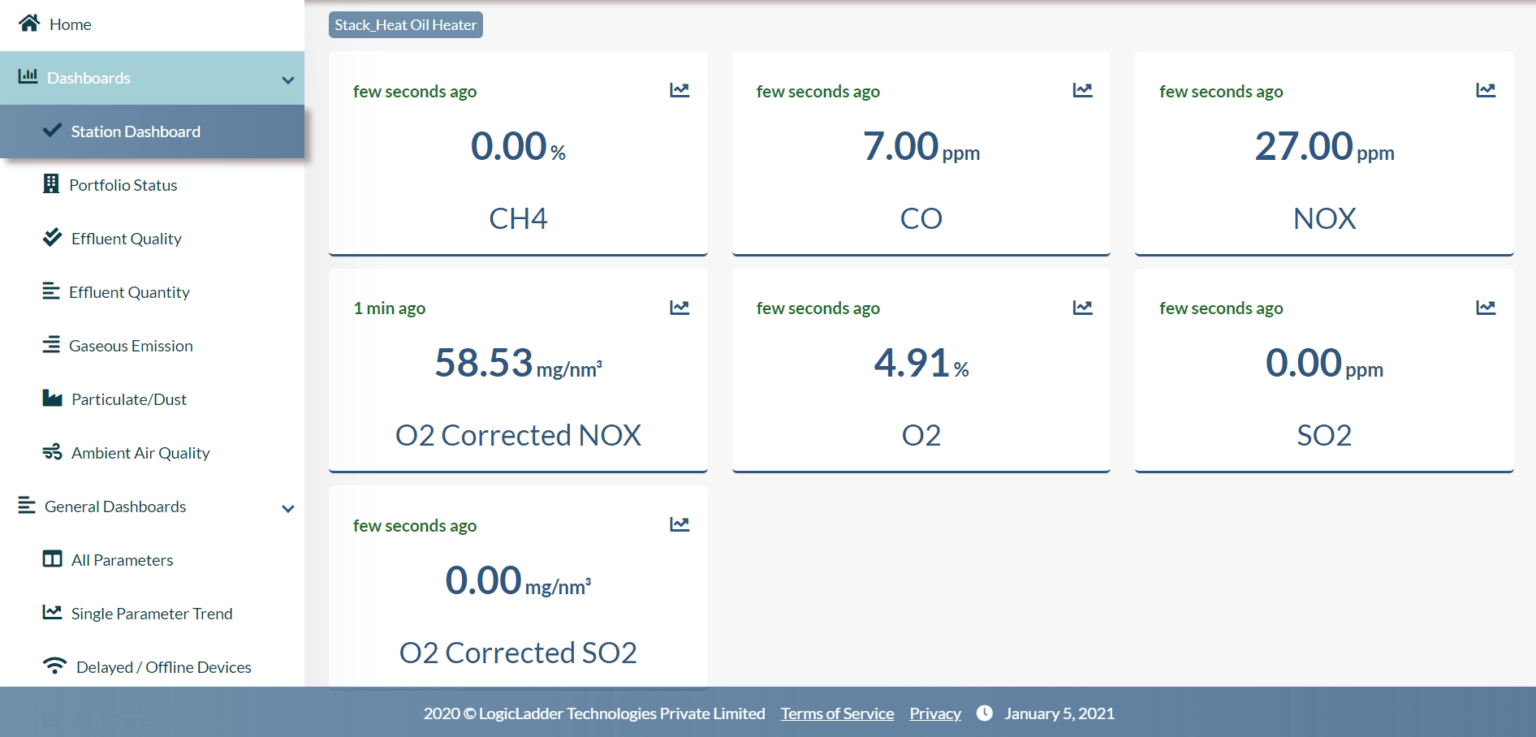Collapse the General Dashboards section
1536x737 pixels.
point(288,508)
